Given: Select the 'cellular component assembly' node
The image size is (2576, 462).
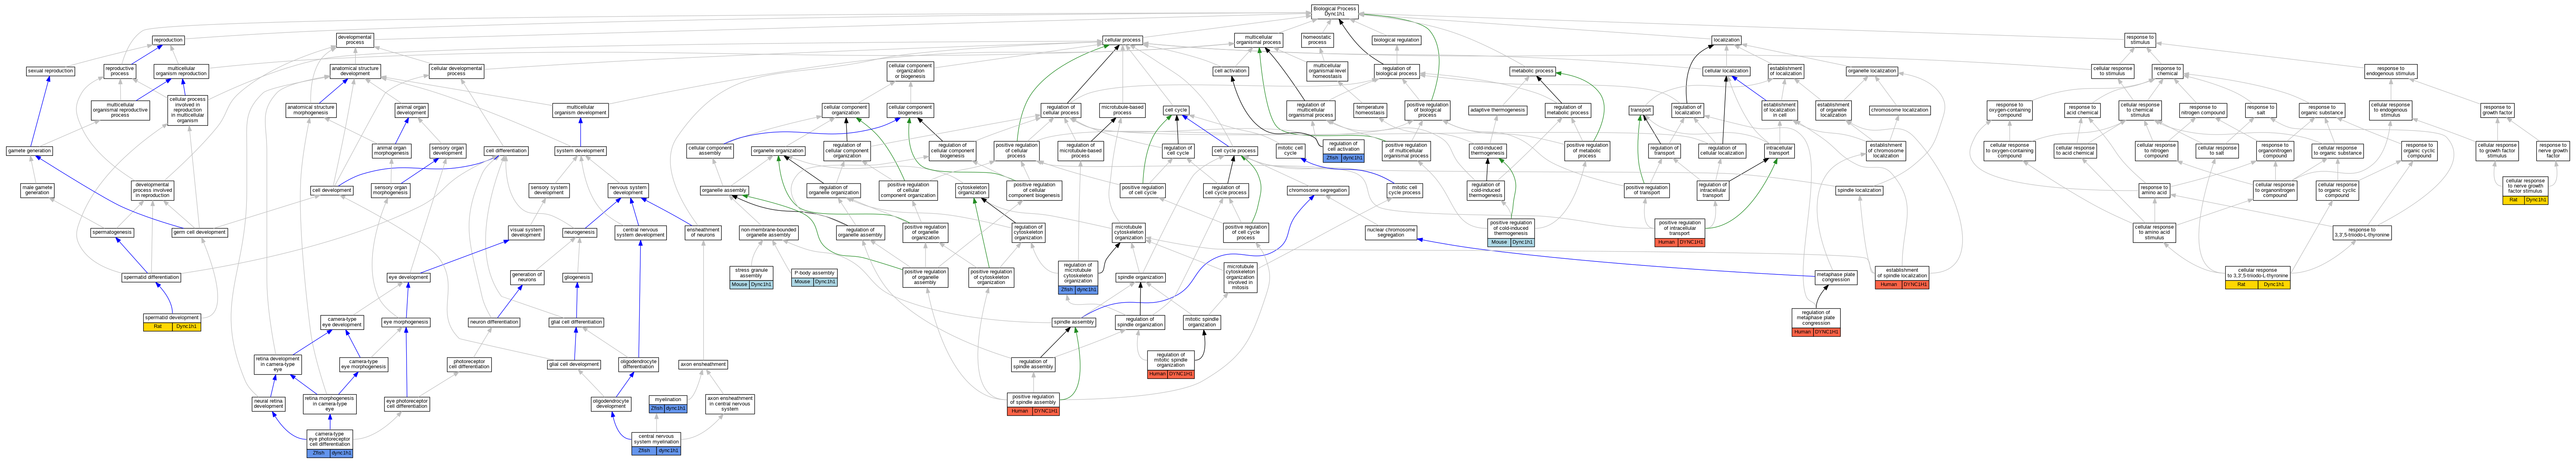Looking at the screenshot, I should [710, 151].
